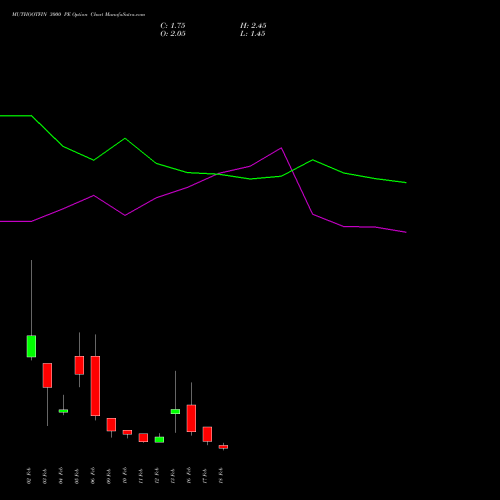
Task: Select the open value O: 2.05
Action: tap(173, 34)
